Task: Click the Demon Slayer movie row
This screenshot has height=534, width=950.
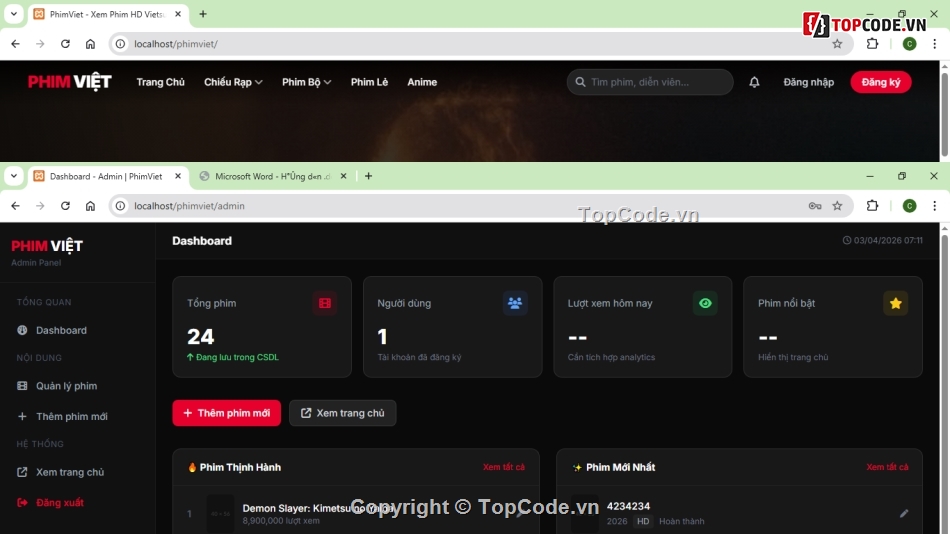Action: [356, 513]
